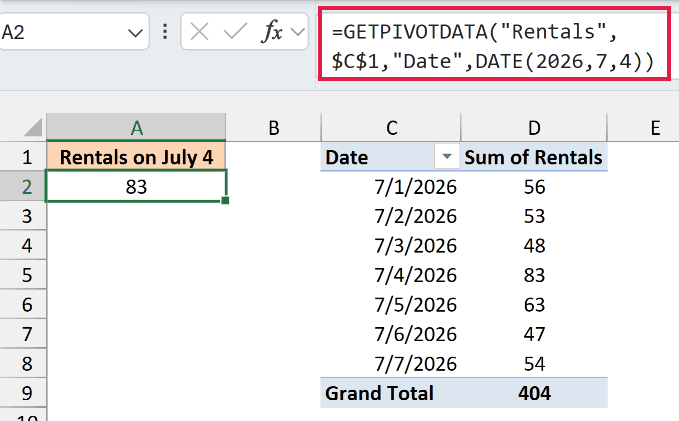Viewport: 679px width, 421px height.
Task: Select row 4 header
Action: pyautogui.click(x=23, y=245)
